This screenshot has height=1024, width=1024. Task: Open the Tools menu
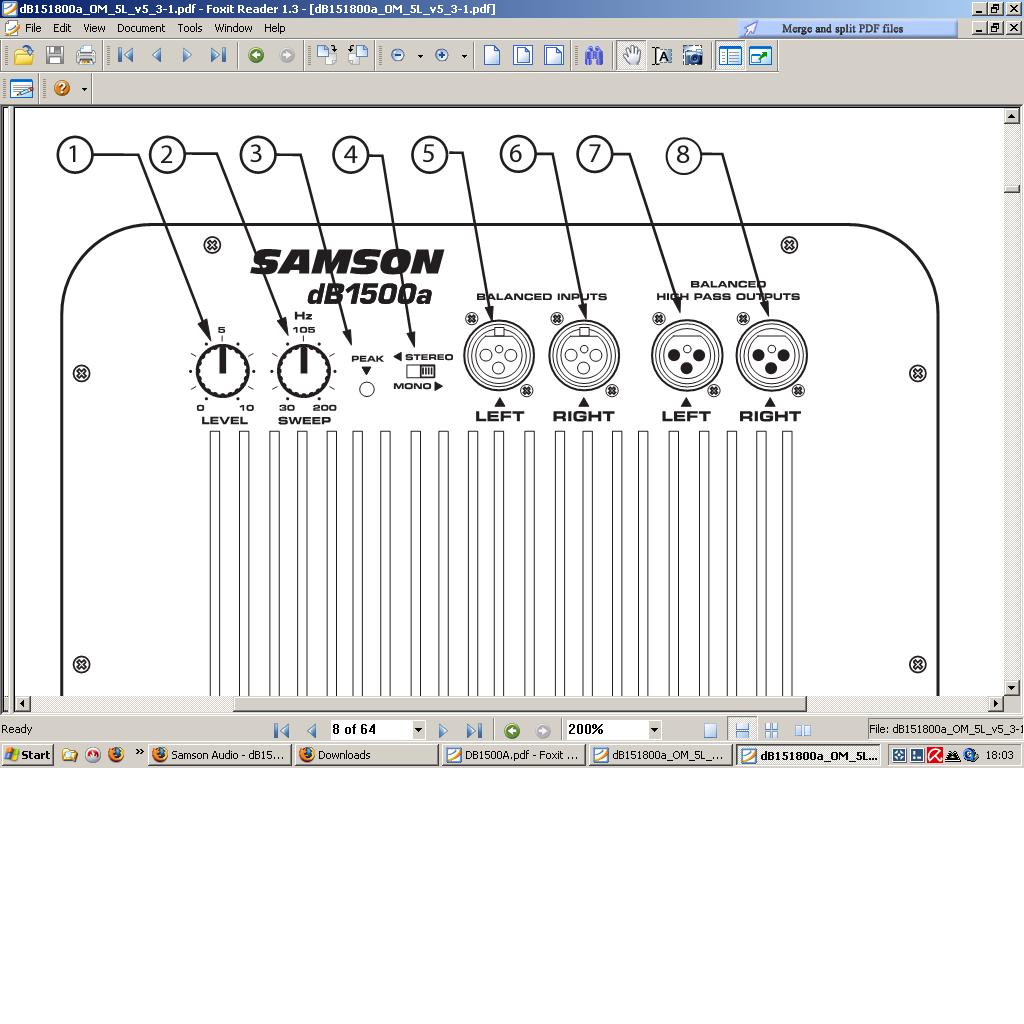(189, 28)
